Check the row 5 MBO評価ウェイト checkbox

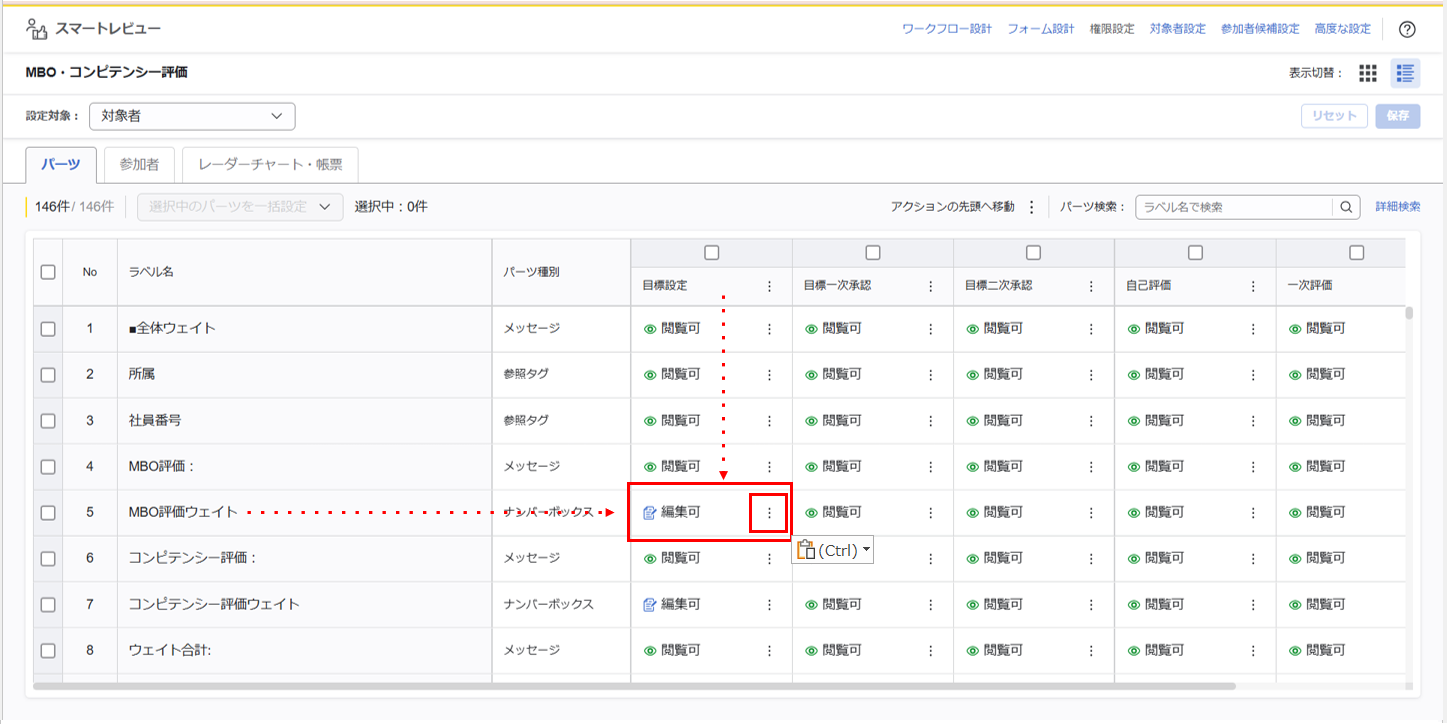click(x=48, y=513)
